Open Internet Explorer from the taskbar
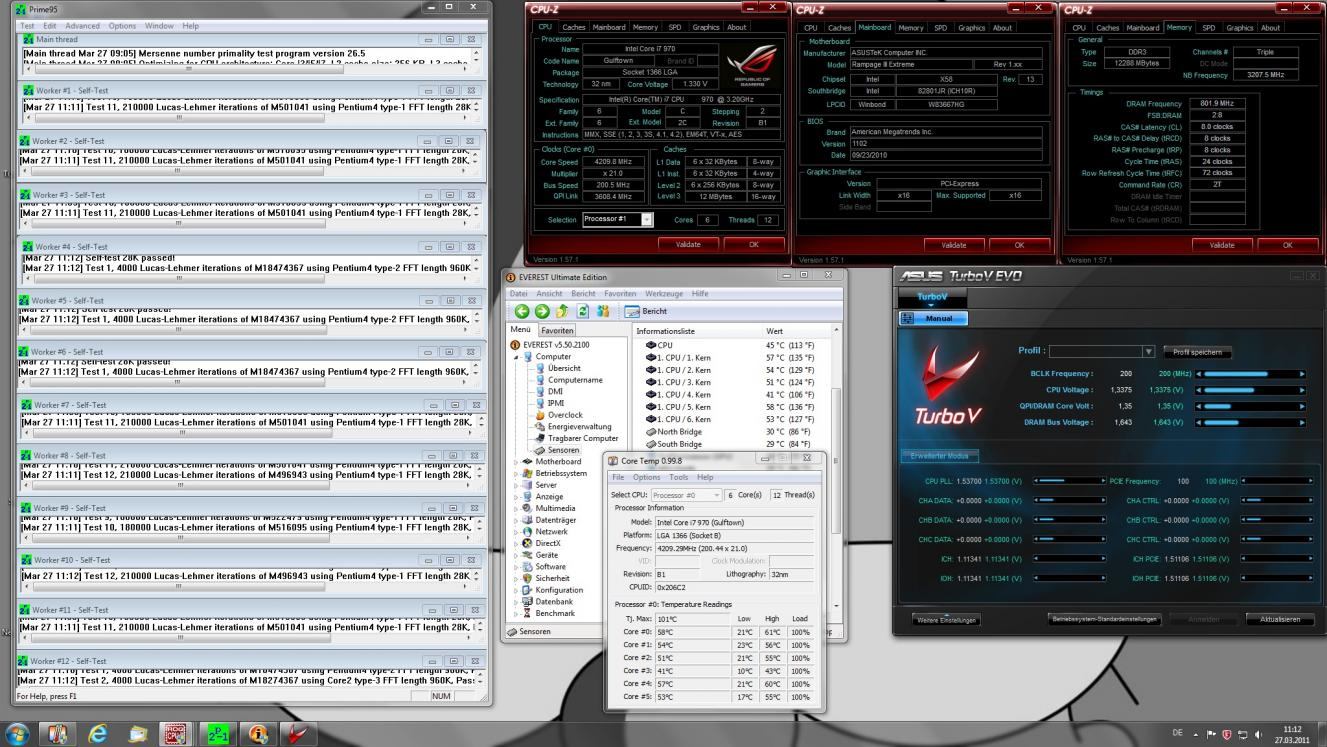The height and width of the screenshot is (747, 1327). [99, 734]
